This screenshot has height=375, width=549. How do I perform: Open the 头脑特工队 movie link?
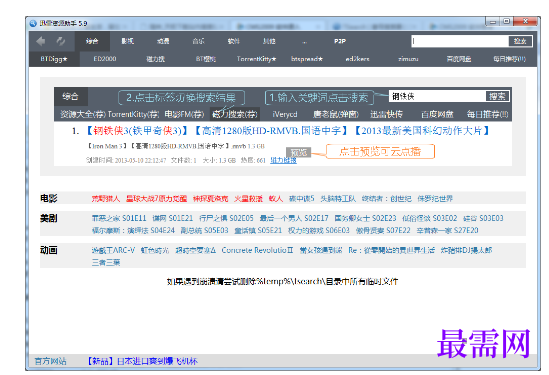click(338, 199)
